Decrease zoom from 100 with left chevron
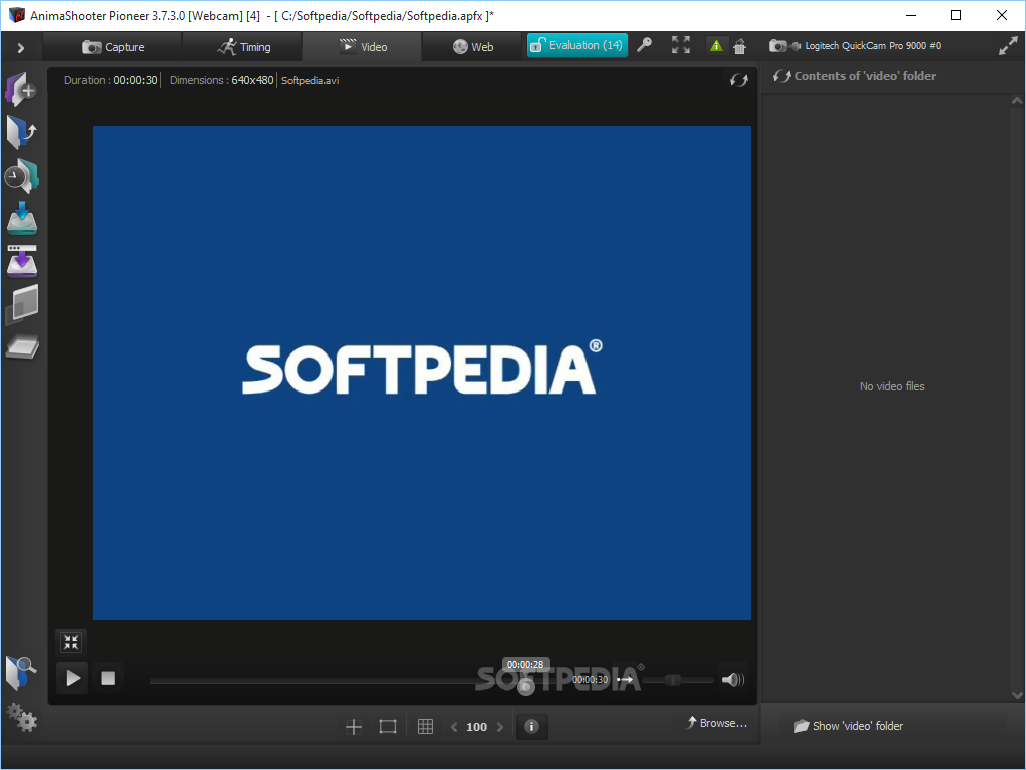Viewport: 1026px width, 770px height. click(x=454, y=727)
